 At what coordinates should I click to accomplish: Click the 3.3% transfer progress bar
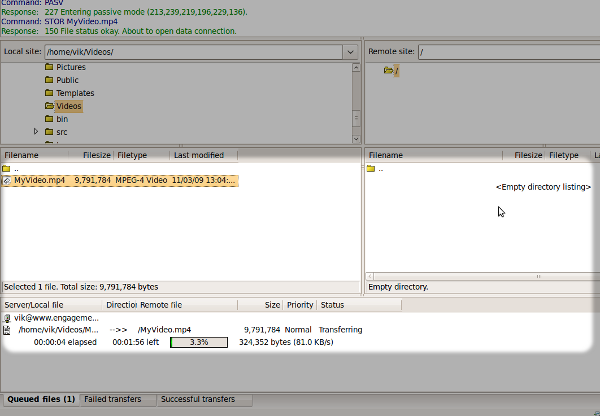[x=199, y=342]
